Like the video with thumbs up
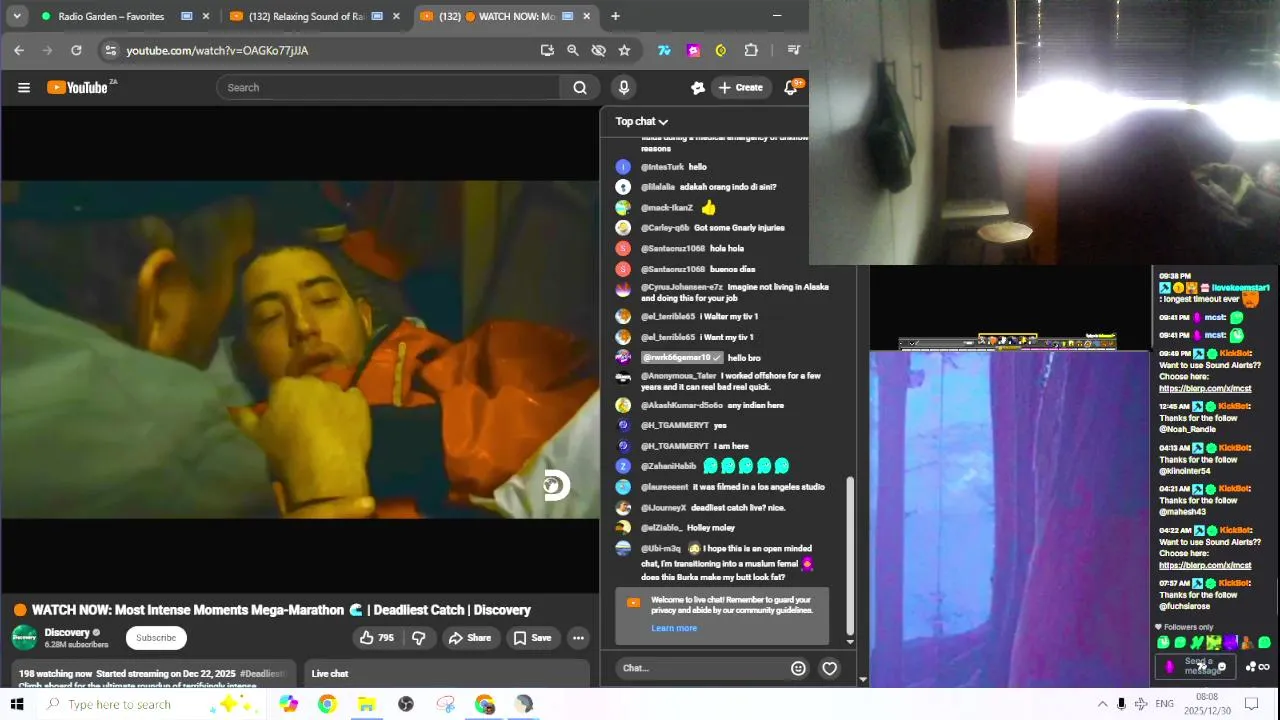The width and height of the screenshot is (1280, 720). click(377, 638)
